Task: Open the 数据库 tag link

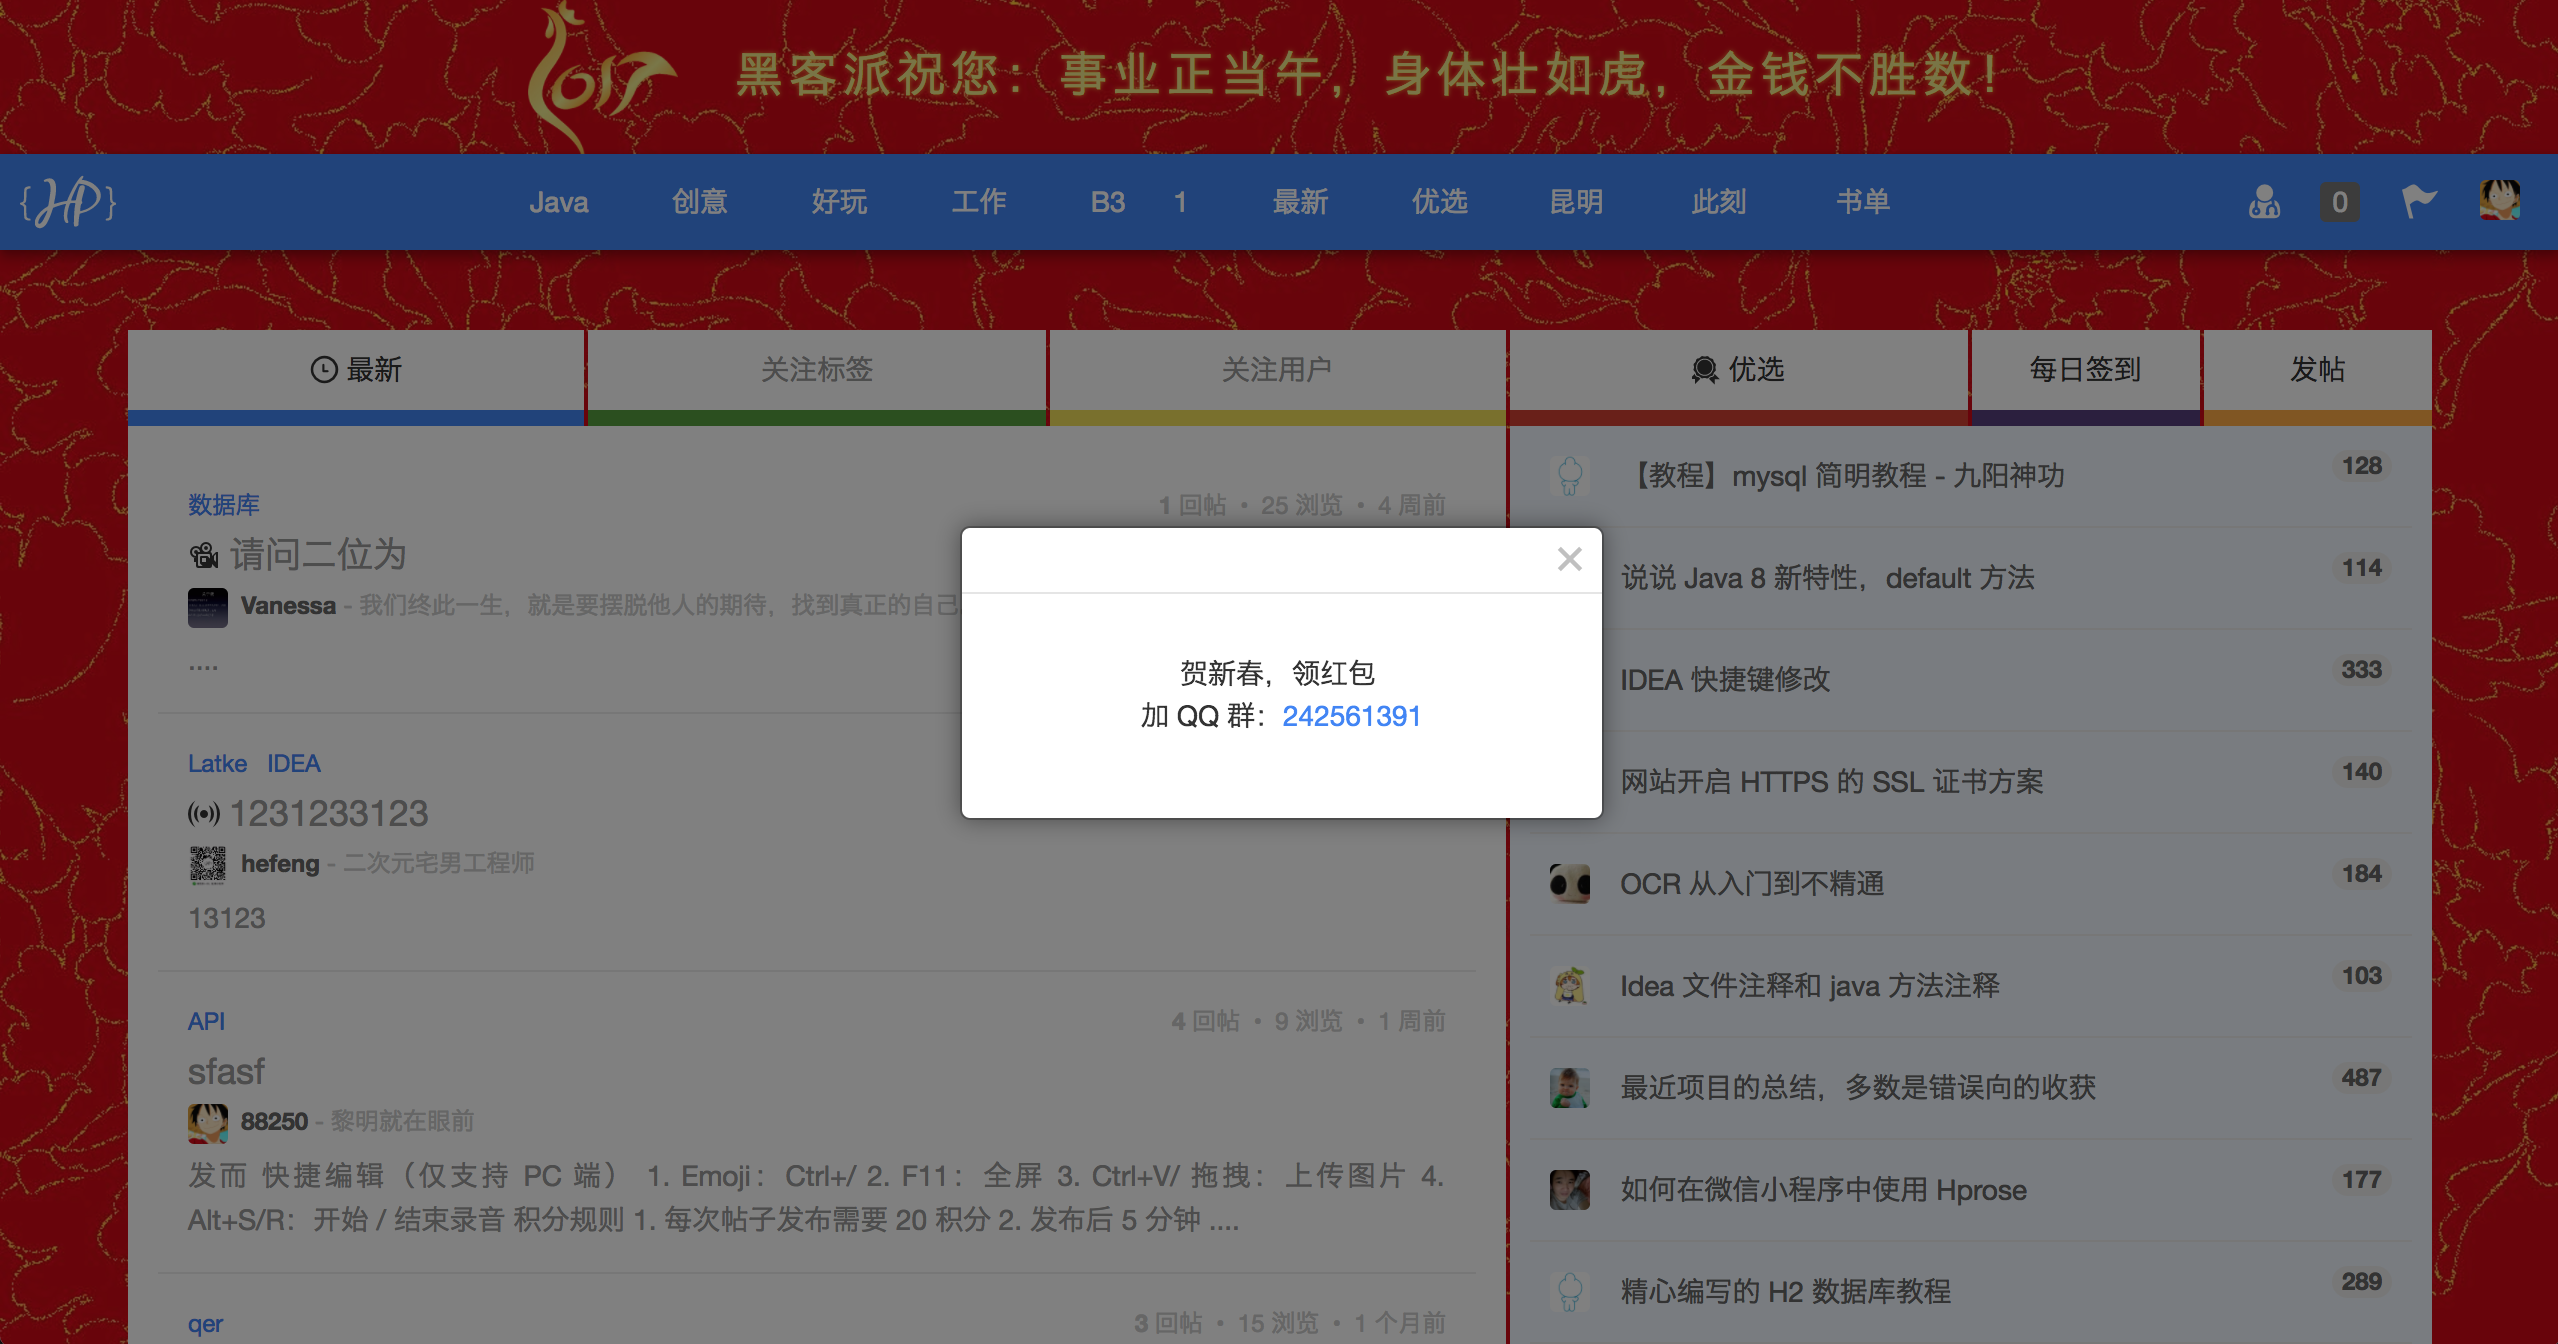Action: [222, 505]
